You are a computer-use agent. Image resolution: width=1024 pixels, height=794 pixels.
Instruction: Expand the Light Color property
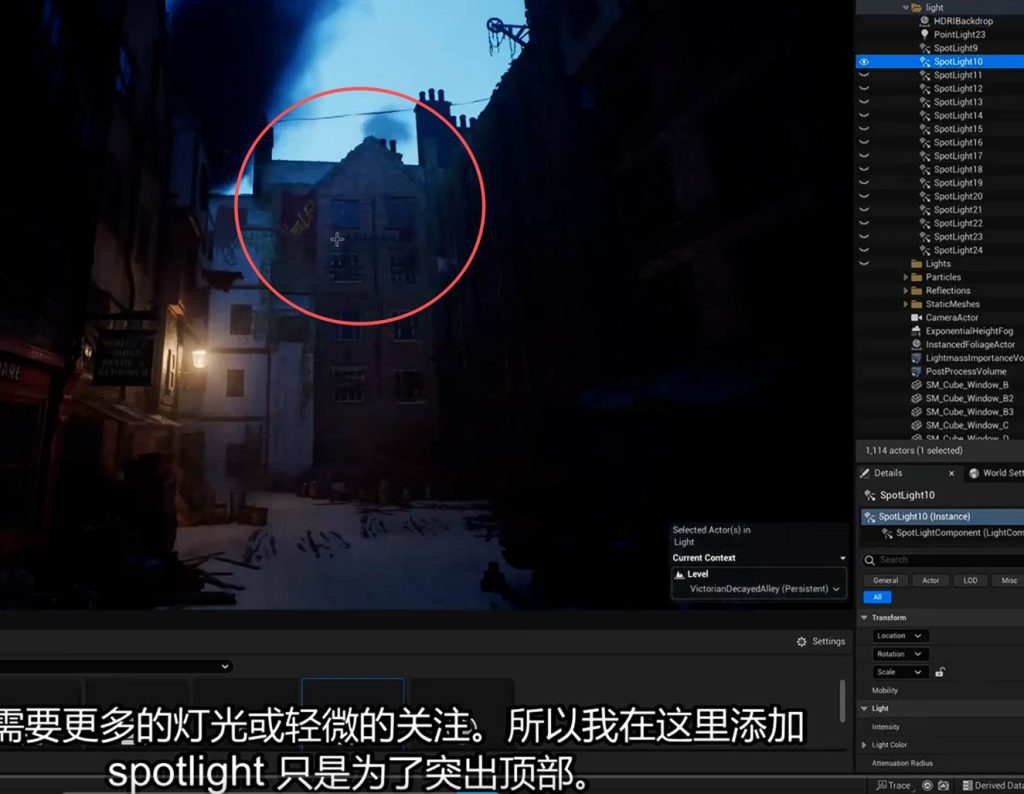[864, 745]
